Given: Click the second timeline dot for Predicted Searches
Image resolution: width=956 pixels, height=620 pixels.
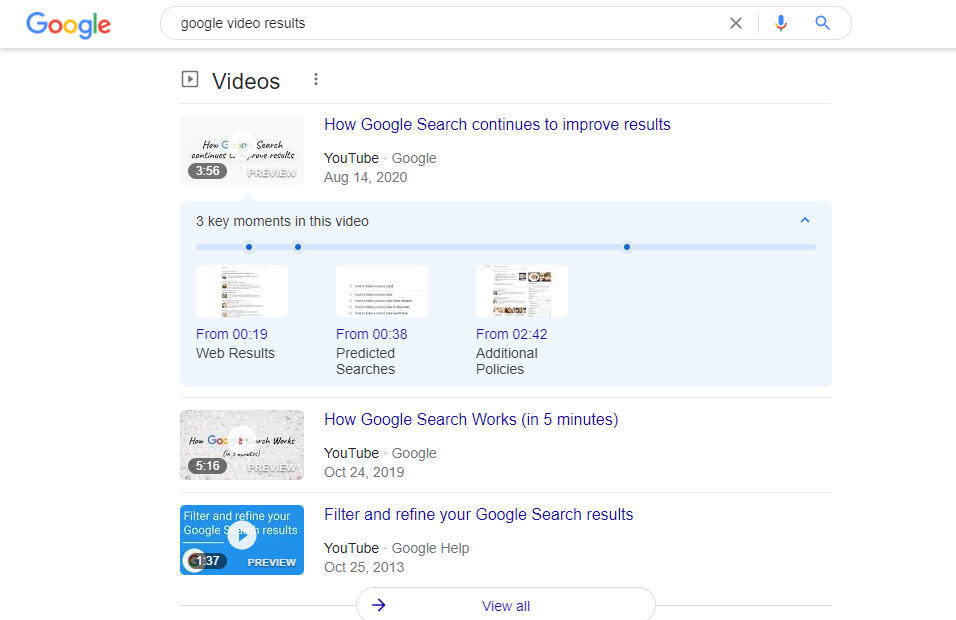Looking at the screenshot, I should (x=298, y=247).
